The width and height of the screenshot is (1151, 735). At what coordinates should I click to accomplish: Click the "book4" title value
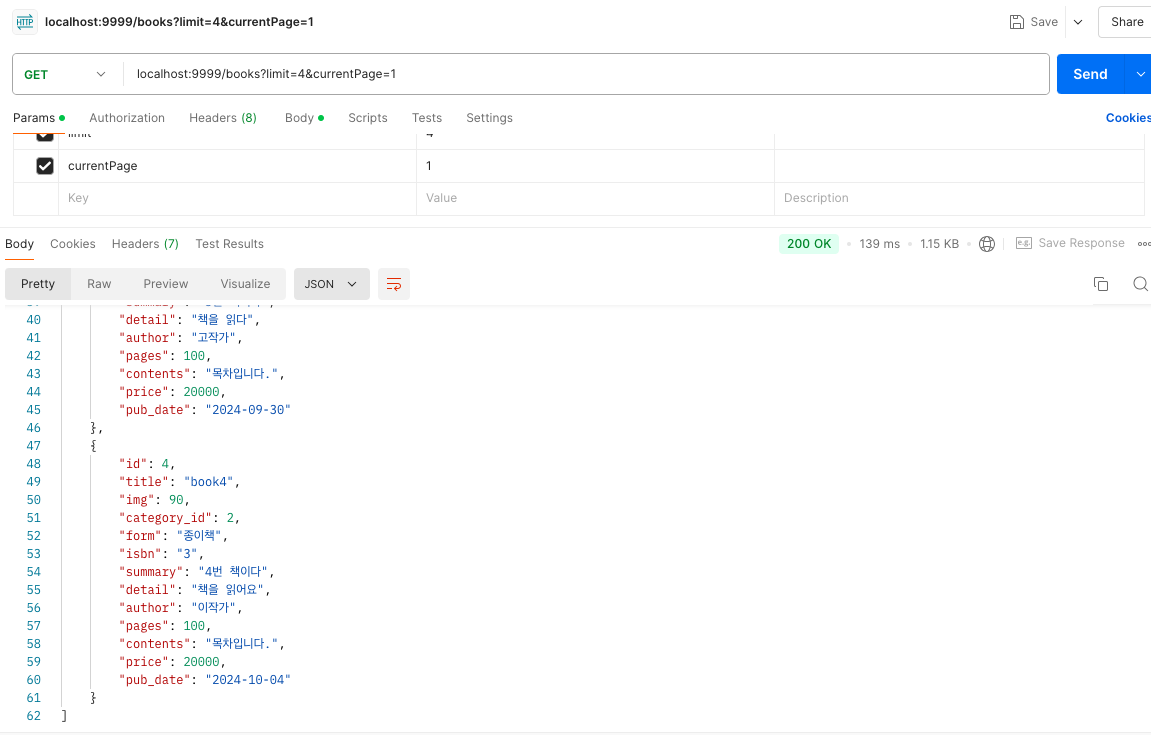(x=208, y=482)
